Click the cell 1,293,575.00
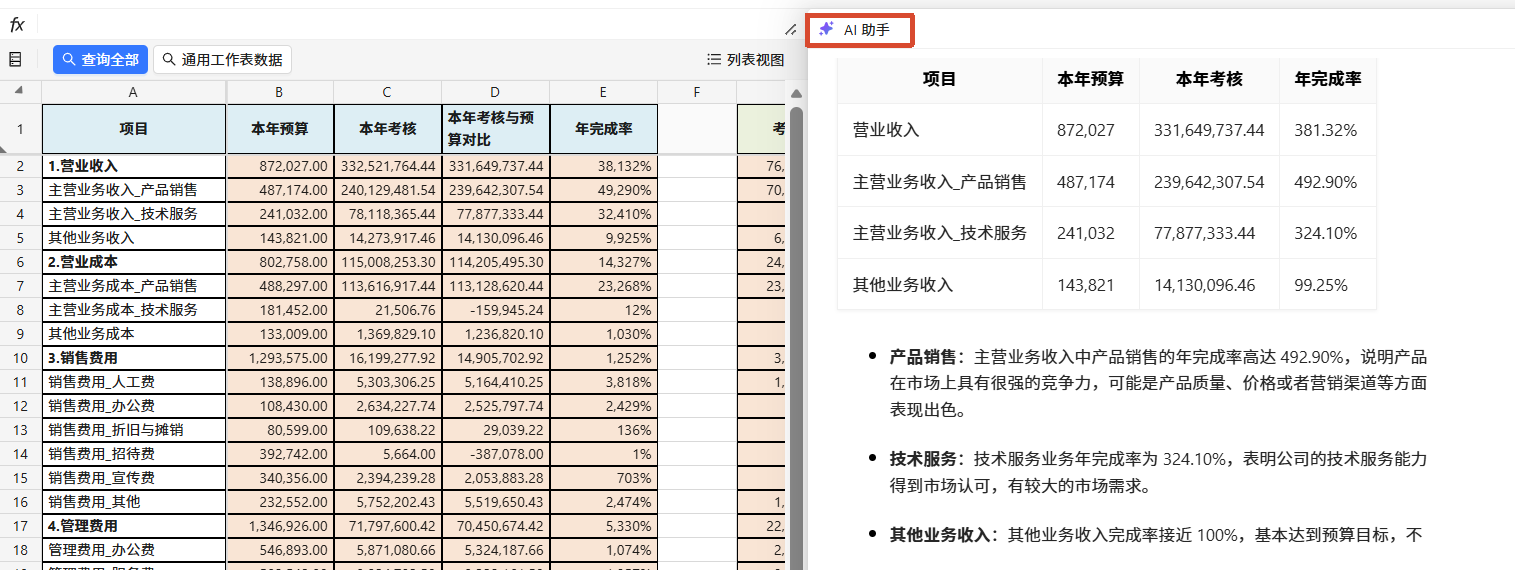Screen dimensions: 1515x570 [280, 358]
